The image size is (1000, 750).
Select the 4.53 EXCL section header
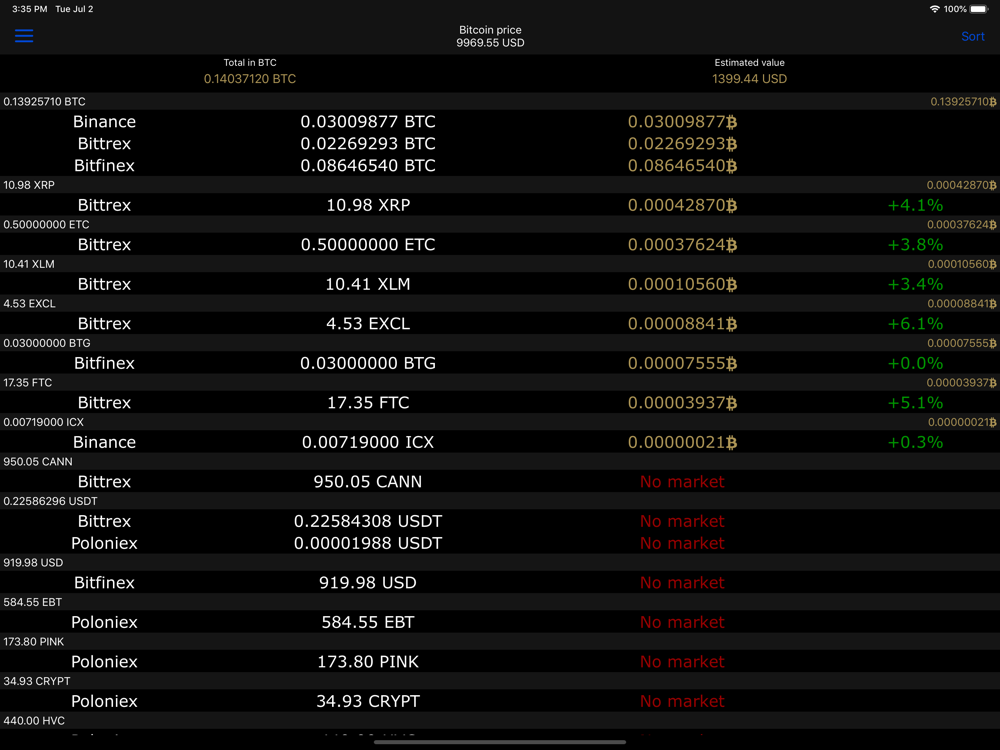(500, 304)
